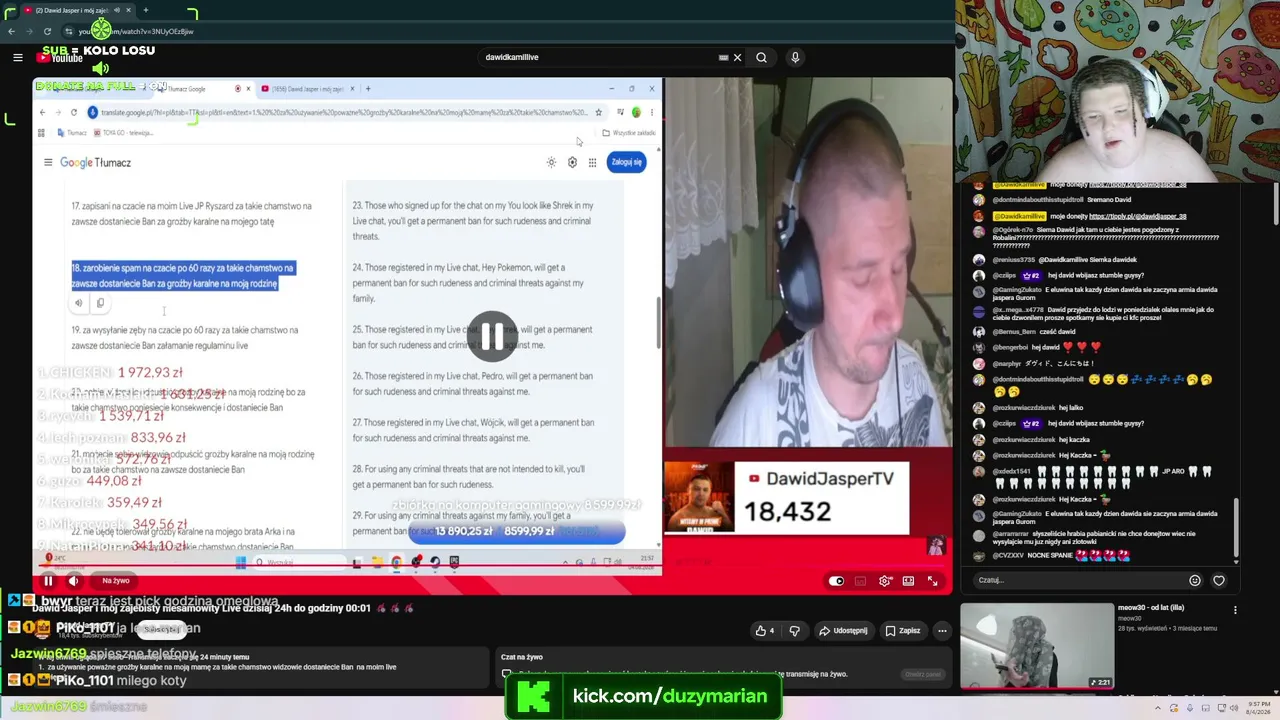
Task: Open the donation link tipply.pl in chat
Action: tap(1137, 216)
